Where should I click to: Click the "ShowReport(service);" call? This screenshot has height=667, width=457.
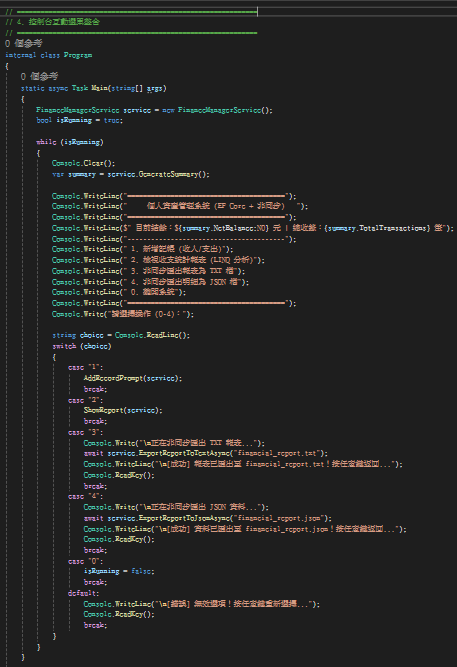coord(123,410)
